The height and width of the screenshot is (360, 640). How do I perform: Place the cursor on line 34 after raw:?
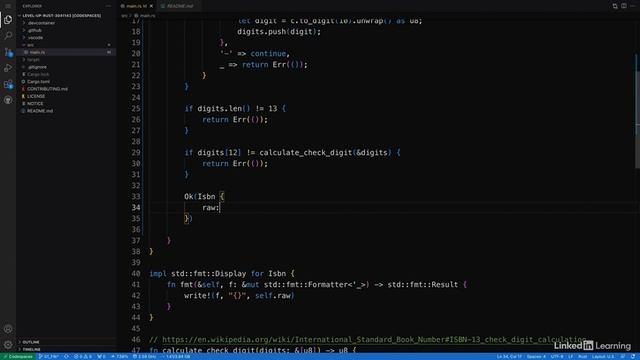(x=220, y=208)
